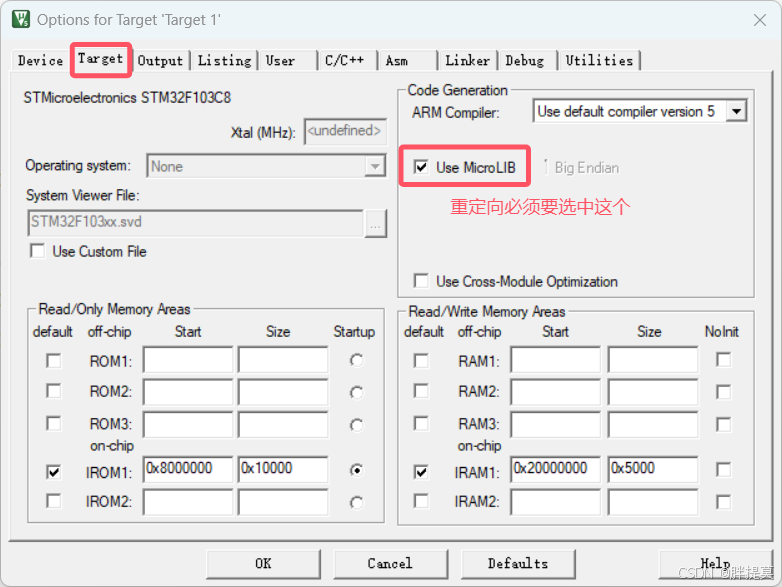Enable the Use Custom File checkbox

pyautogui.click(x=37, y=251)
